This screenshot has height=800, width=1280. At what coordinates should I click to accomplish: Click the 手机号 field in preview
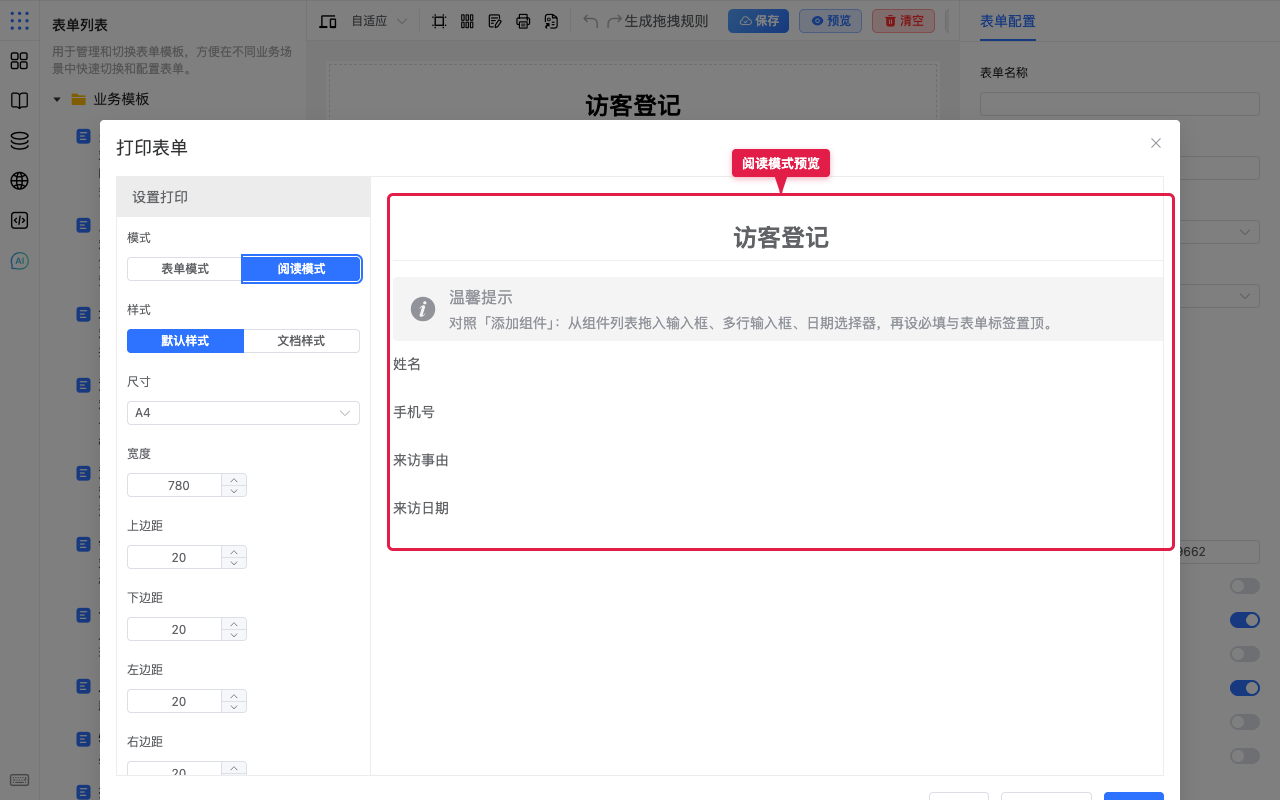414,412
